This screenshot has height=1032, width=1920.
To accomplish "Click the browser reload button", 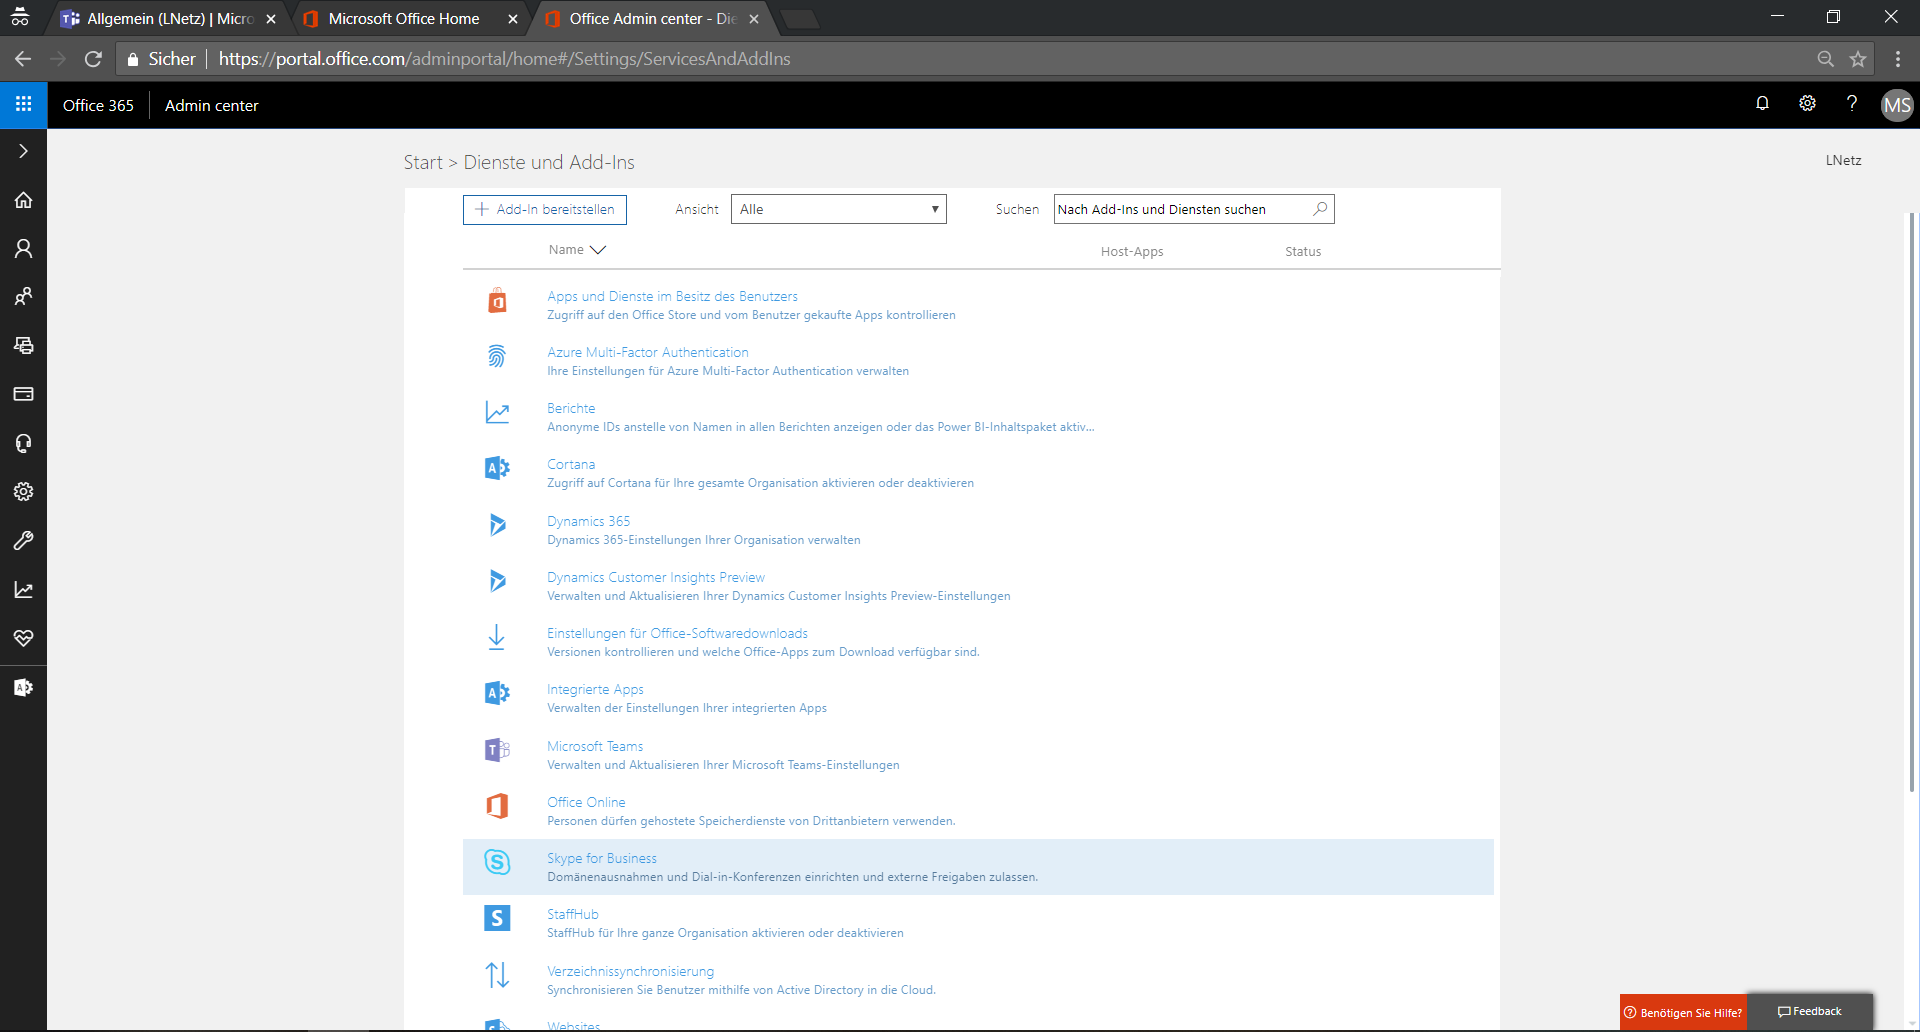I will pyautogui.click(x=93, y=59).
